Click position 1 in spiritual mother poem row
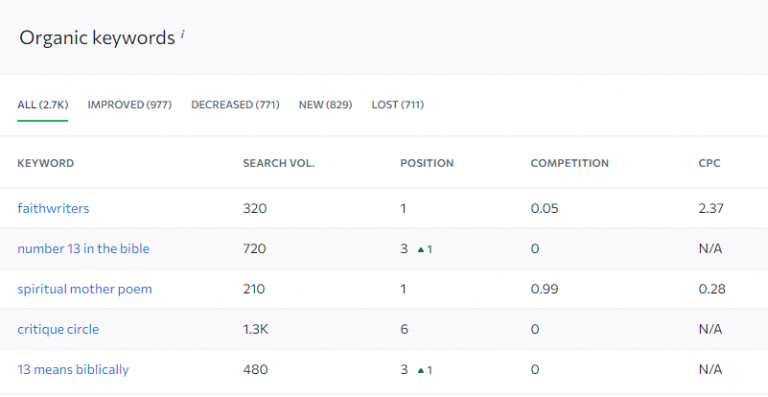The image size is (768, 397). tap(404, 289)
